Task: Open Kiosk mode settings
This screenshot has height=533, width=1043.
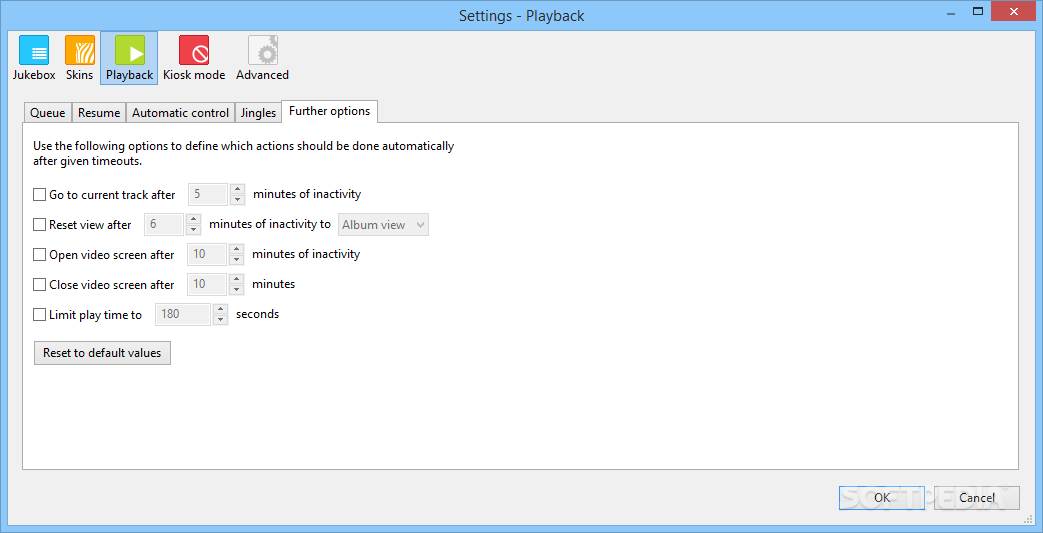Action: pyautogui.click(x=194, y=58)
